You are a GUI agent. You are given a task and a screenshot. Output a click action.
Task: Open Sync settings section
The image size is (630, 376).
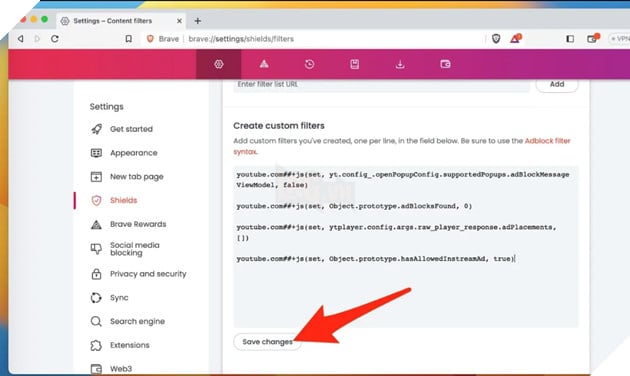point(119,297)
